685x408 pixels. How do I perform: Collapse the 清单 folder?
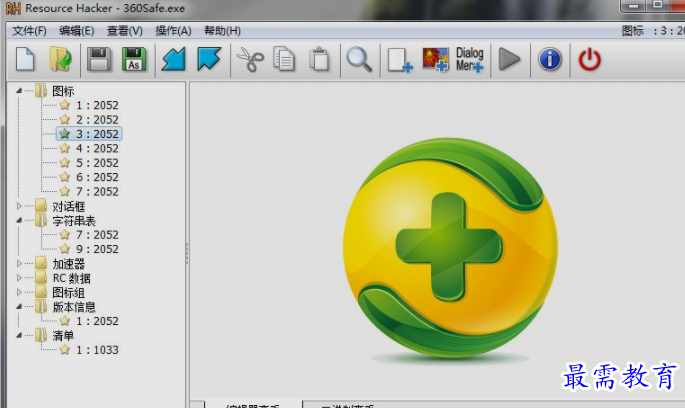tap(19, 335)
